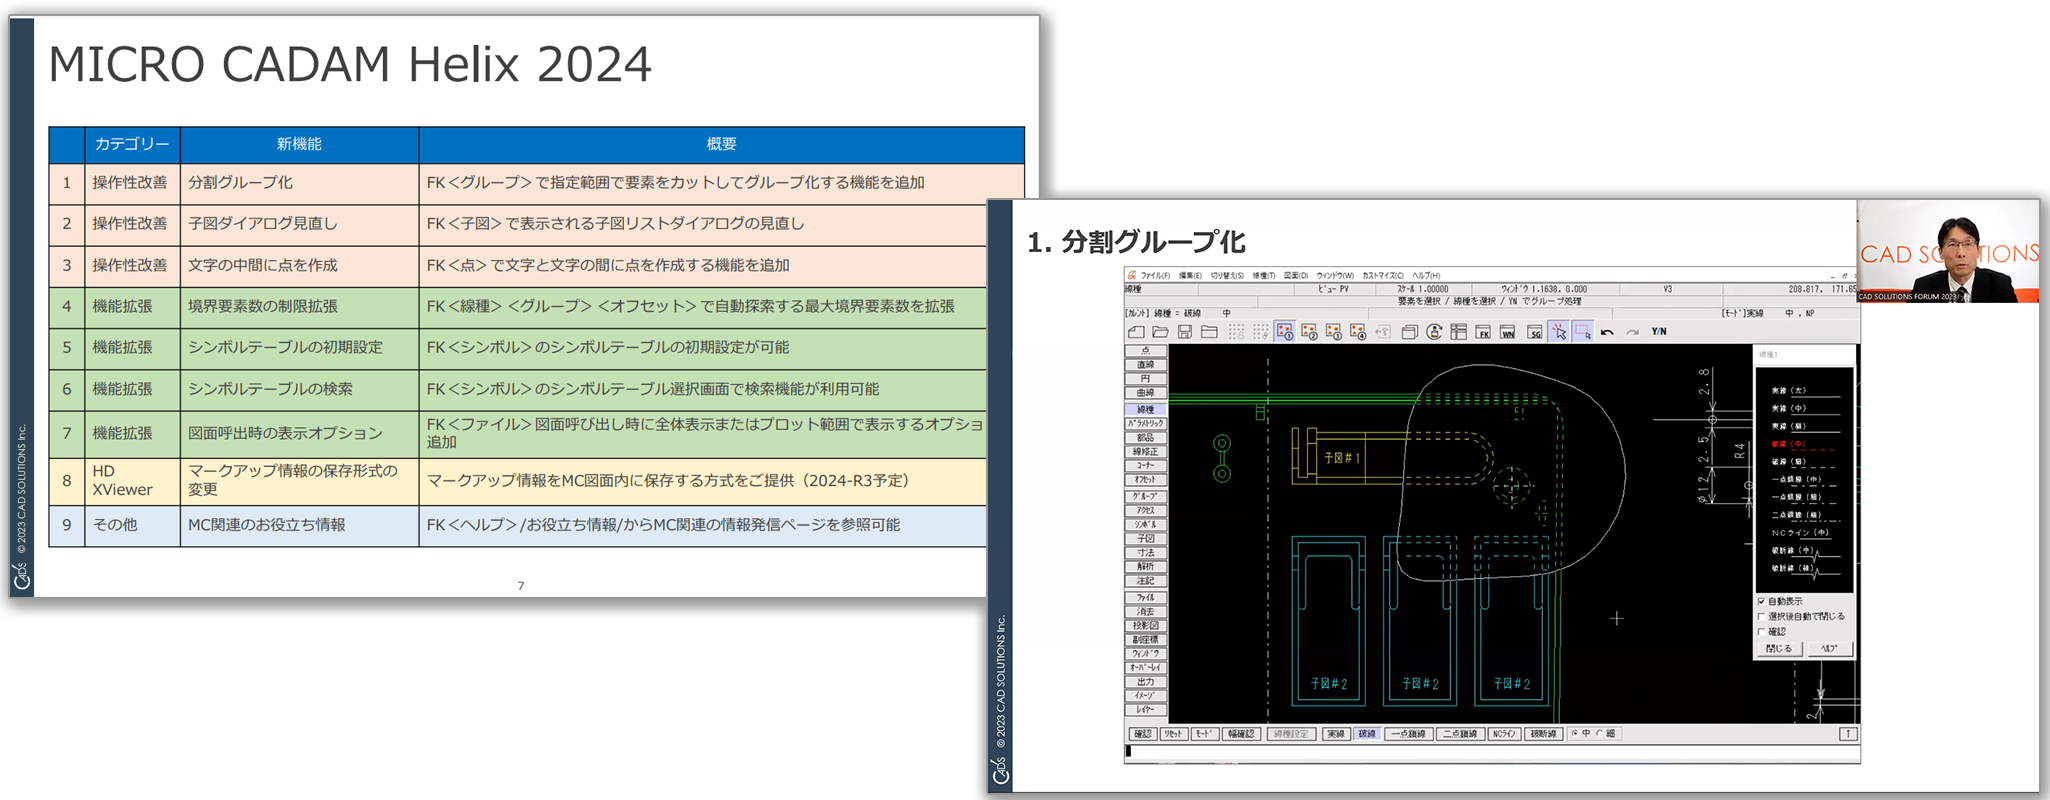Viewport: 2050px width, 800px height.
Task: Click the closed folder icon in CAD toolbar
Action: point(1209,332)
